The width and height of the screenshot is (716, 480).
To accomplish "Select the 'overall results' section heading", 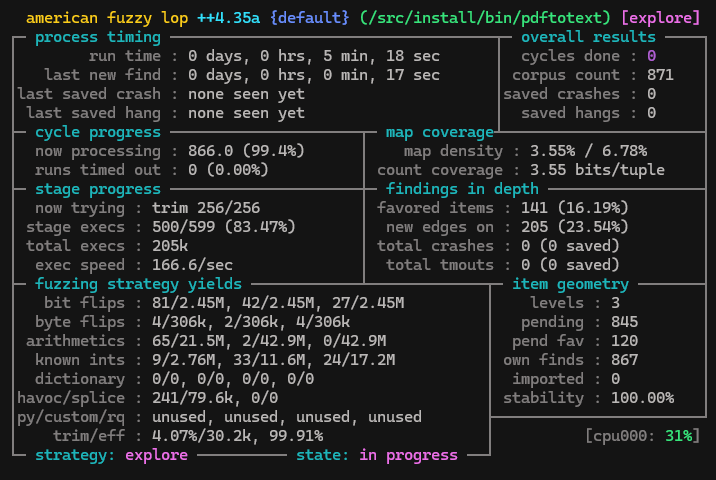I will tap(588, 37).
